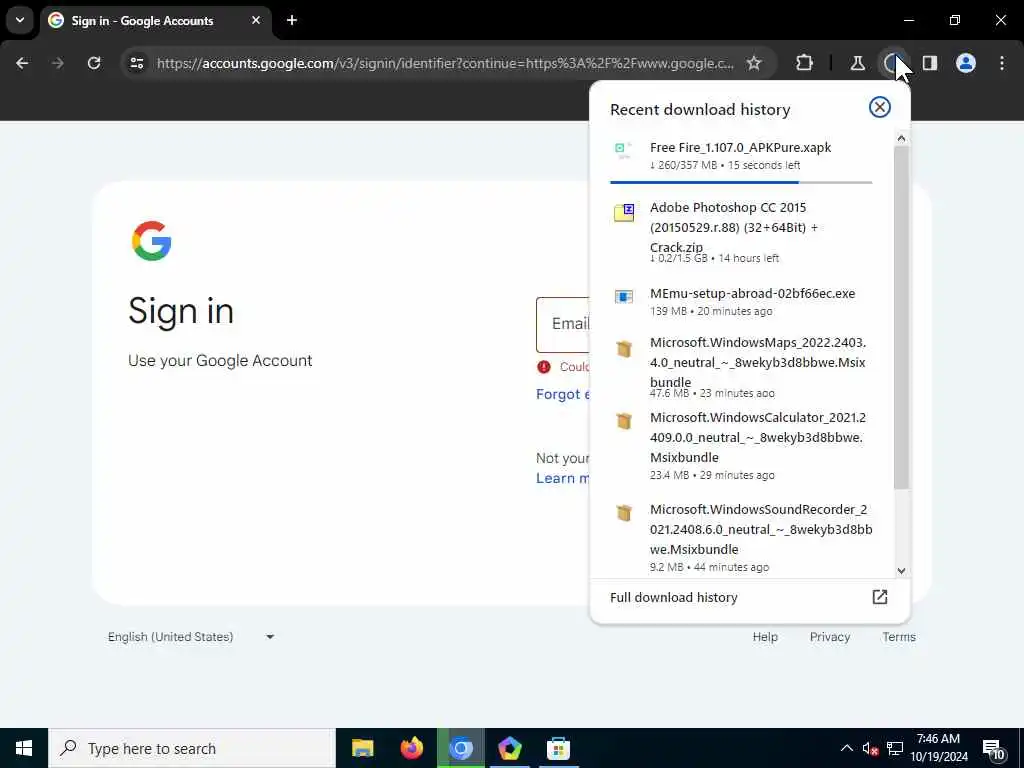The width and height of the screenshot is (1024, 768).
Task: Bookmark this page with the star icon
Action: (x=754, y=63)
